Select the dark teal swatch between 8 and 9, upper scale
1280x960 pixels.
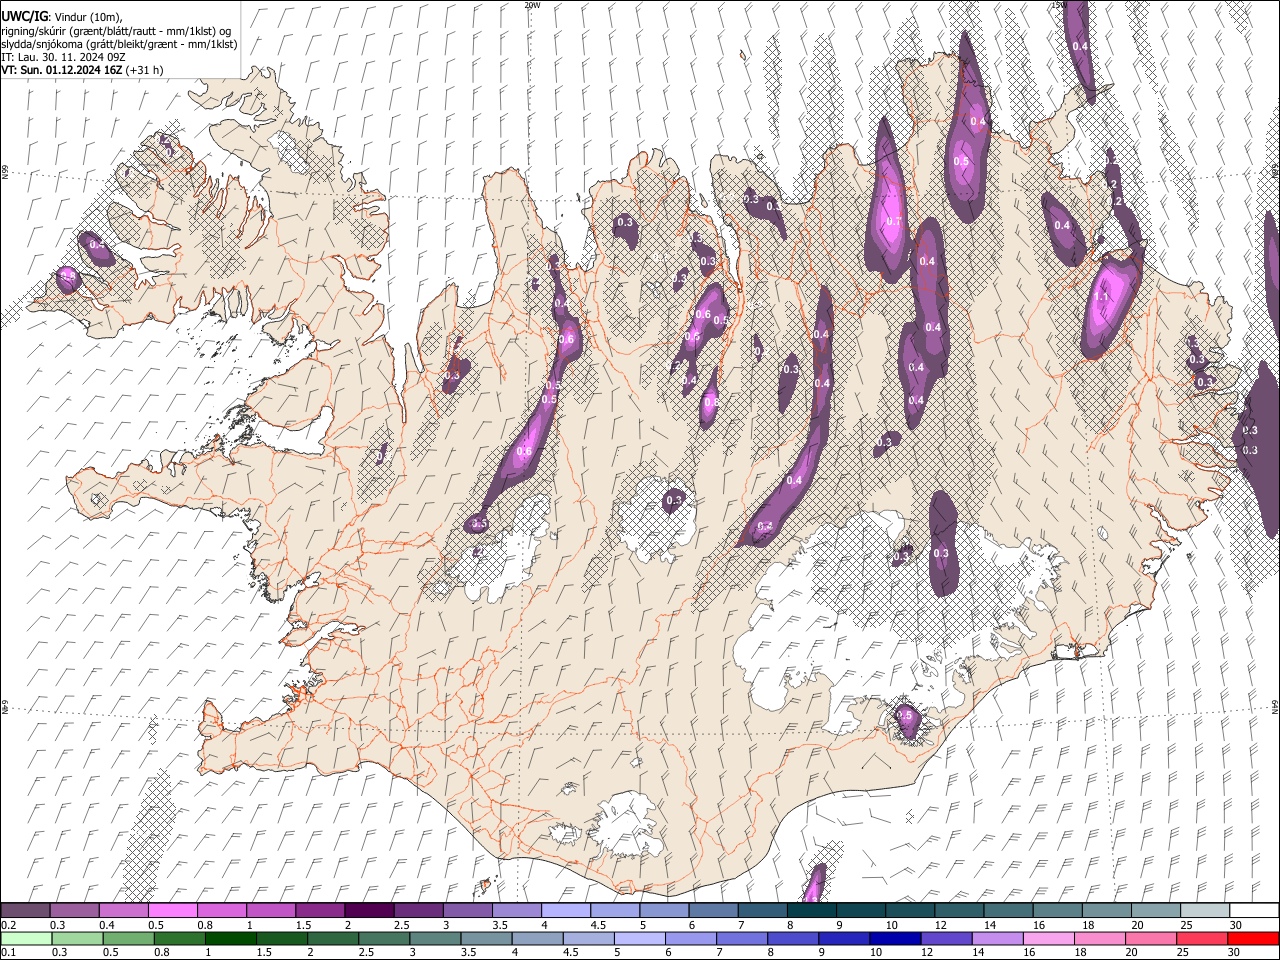(x=811, y=910)
